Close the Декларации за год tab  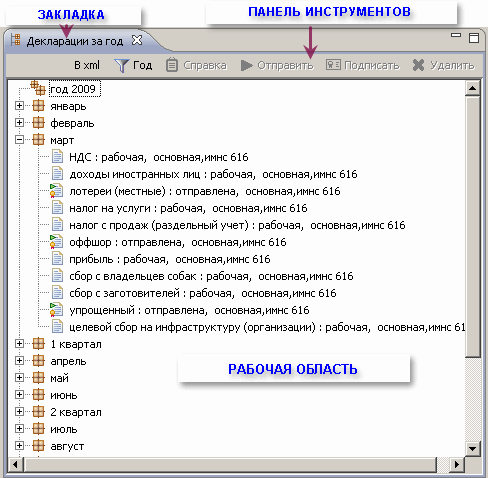click(137, 40)
